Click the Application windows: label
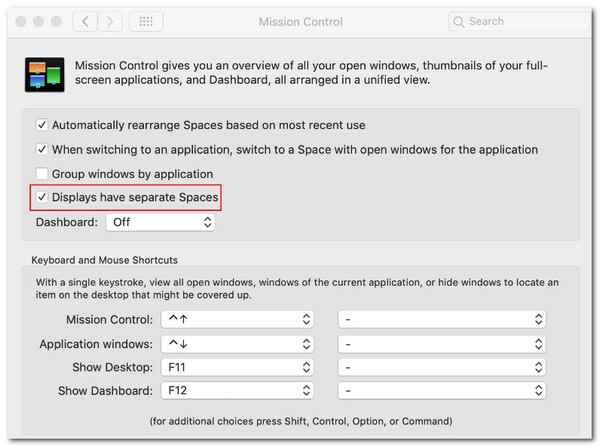Screen dimensions: 600x447 click(96, 344)
